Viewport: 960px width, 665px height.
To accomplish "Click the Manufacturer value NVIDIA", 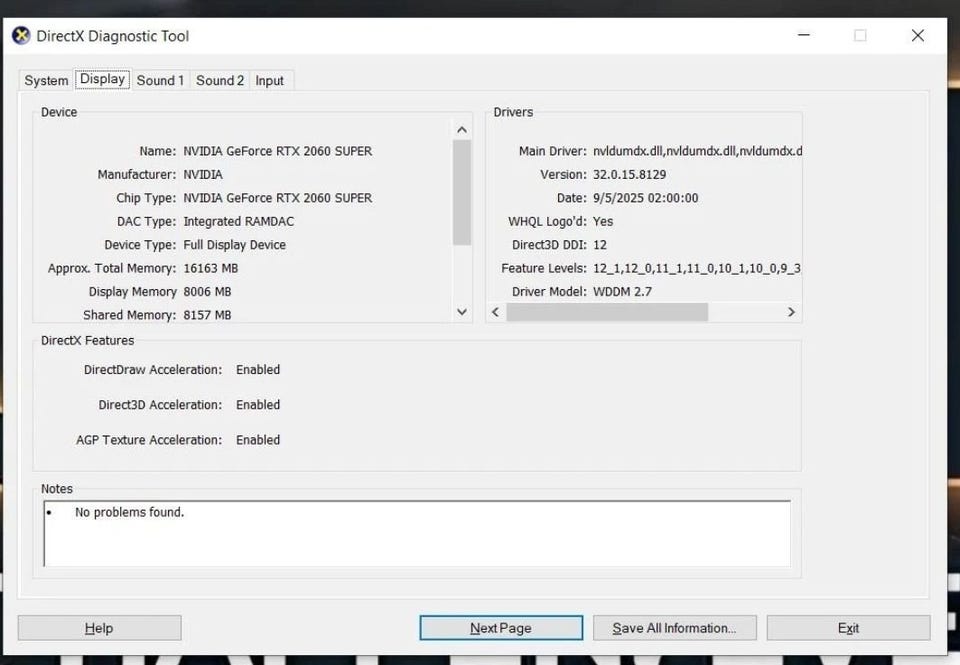I will click(203, 175).
